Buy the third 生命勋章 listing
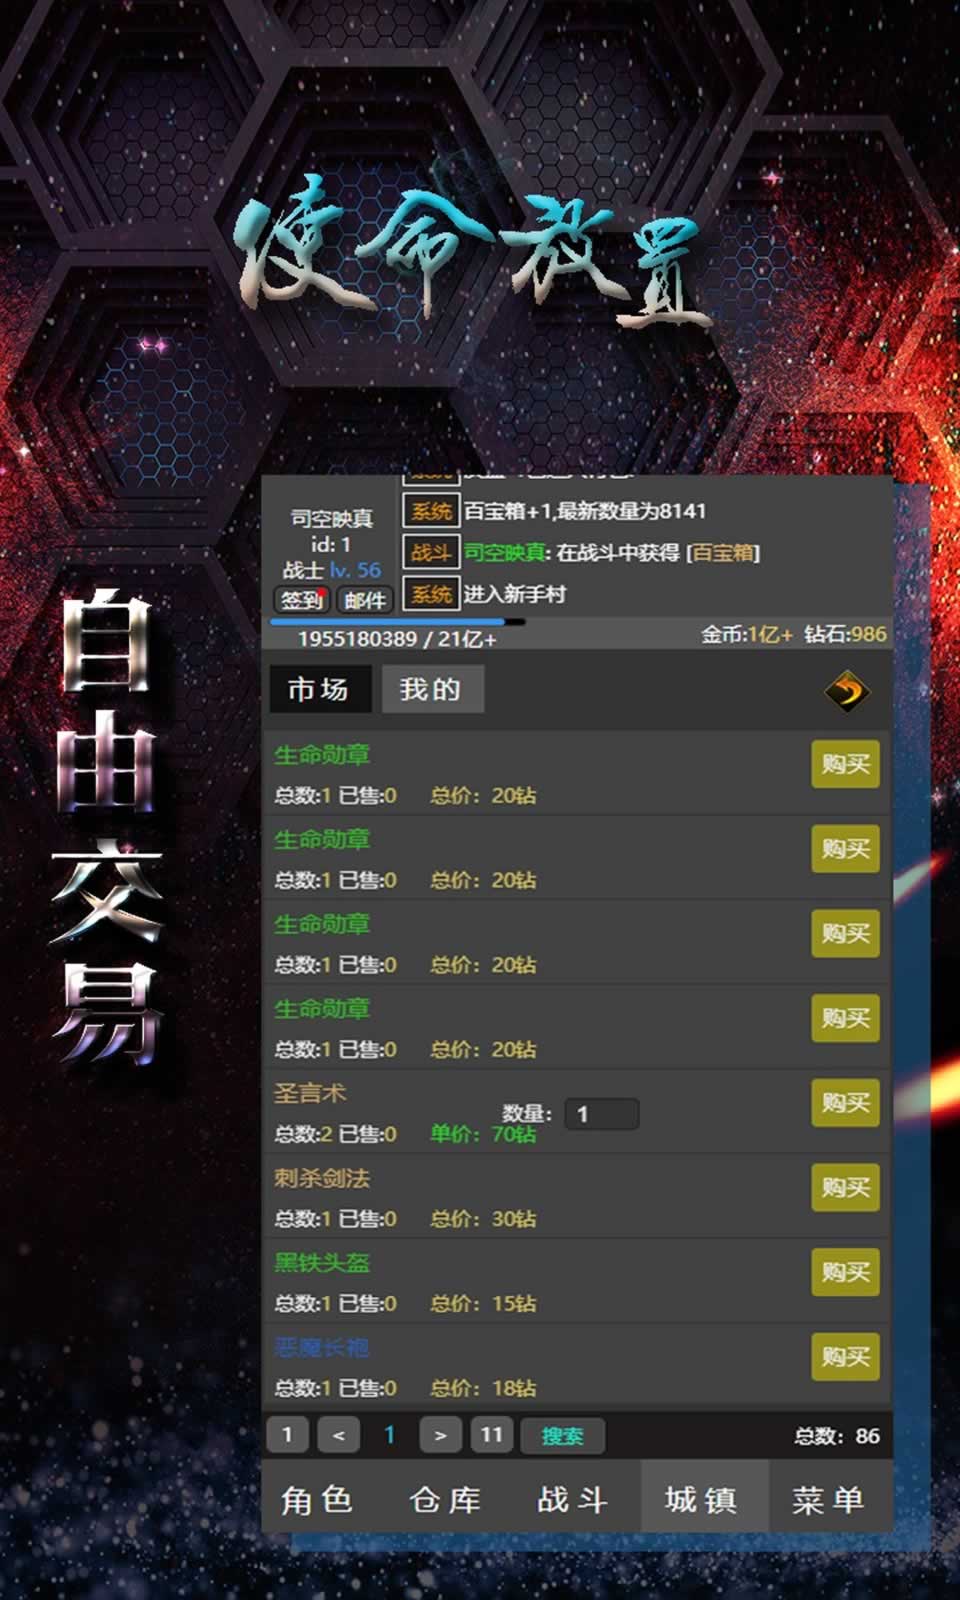The width and height of the screenshot is (960, 1600). 845,933
